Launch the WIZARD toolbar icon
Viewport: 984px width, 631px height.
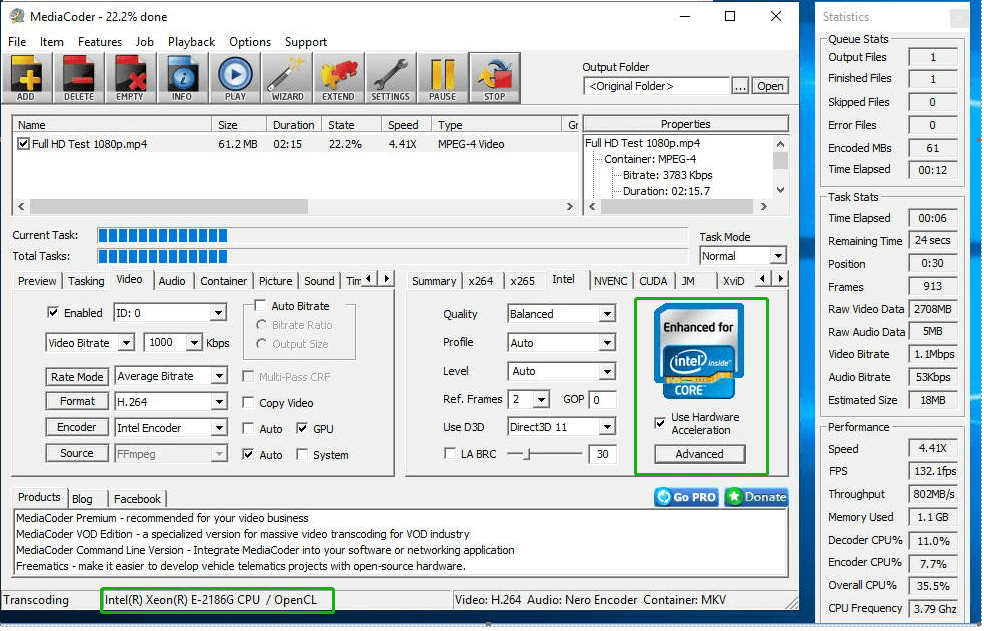coord(287,78)
